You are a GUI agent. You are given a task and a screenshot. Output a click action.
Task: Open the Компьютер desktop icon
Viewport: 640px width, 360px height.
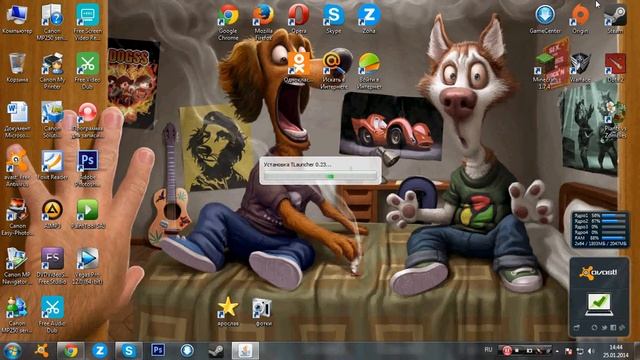pos(17,19)
